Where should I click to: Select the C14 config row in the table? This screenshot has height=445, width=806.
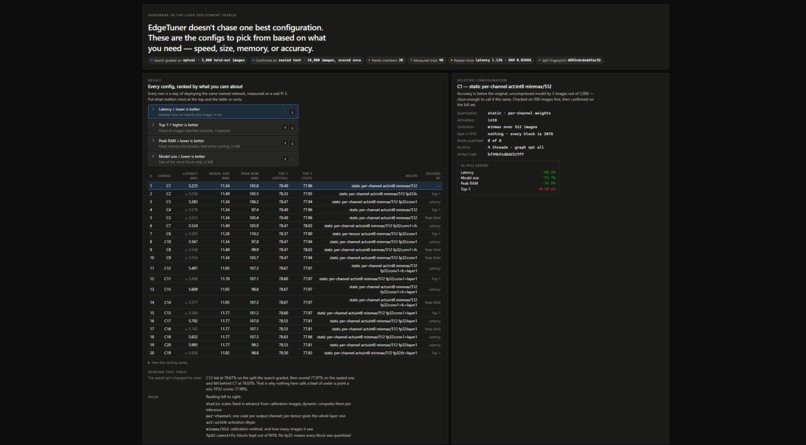295,303
